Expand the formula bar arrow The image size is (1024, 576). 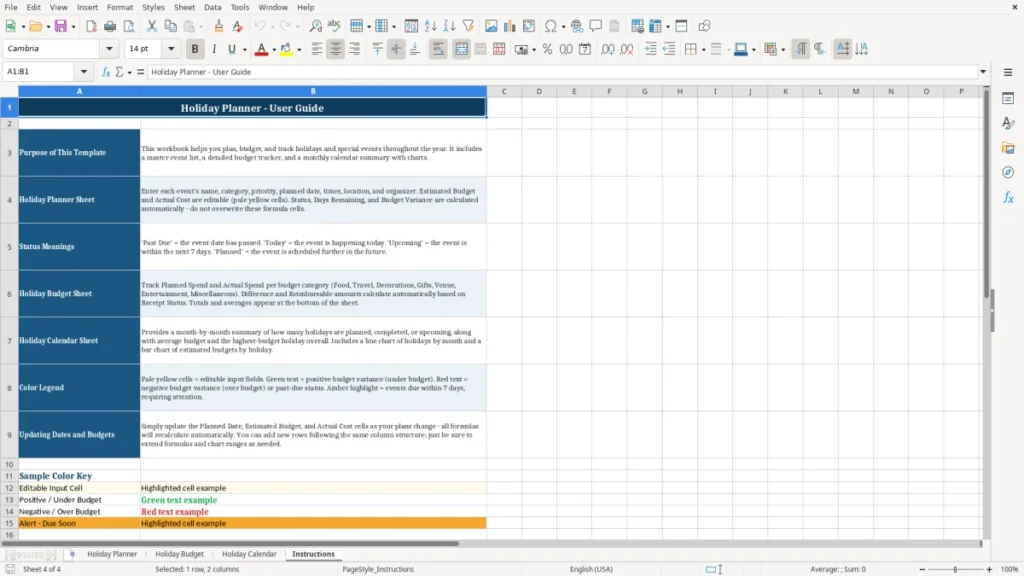983,72
